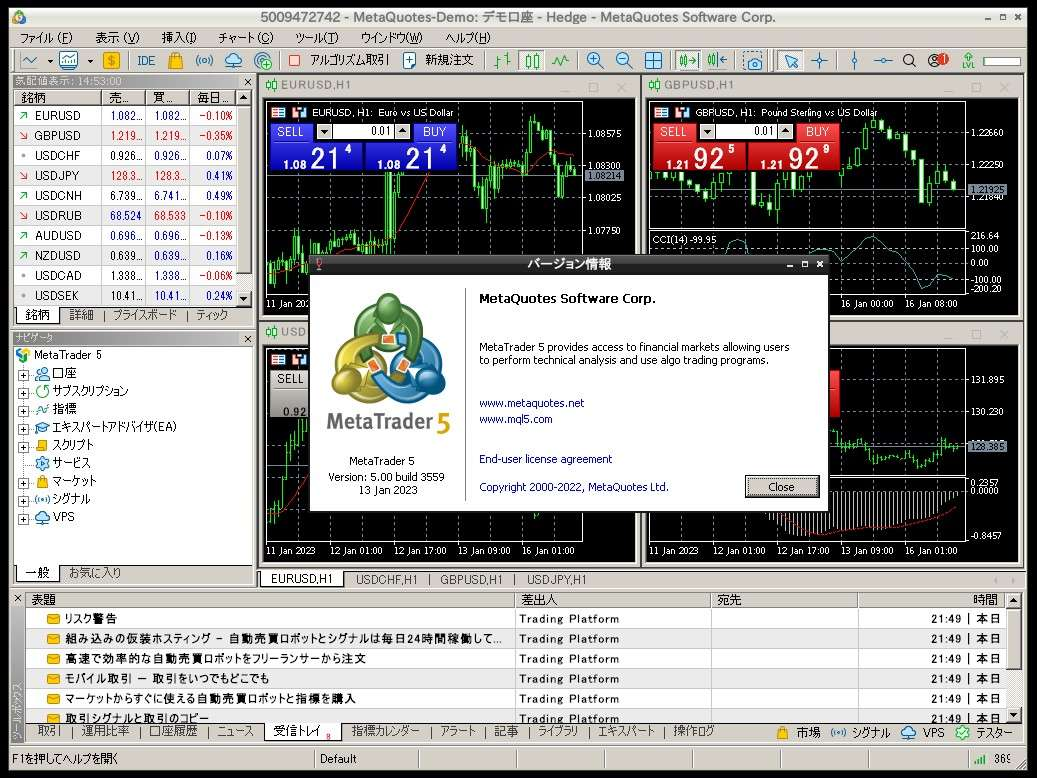Open the chart type line icon in toolbar
This screenshot has height=778, width=1037.
click(x=30, y=61)
